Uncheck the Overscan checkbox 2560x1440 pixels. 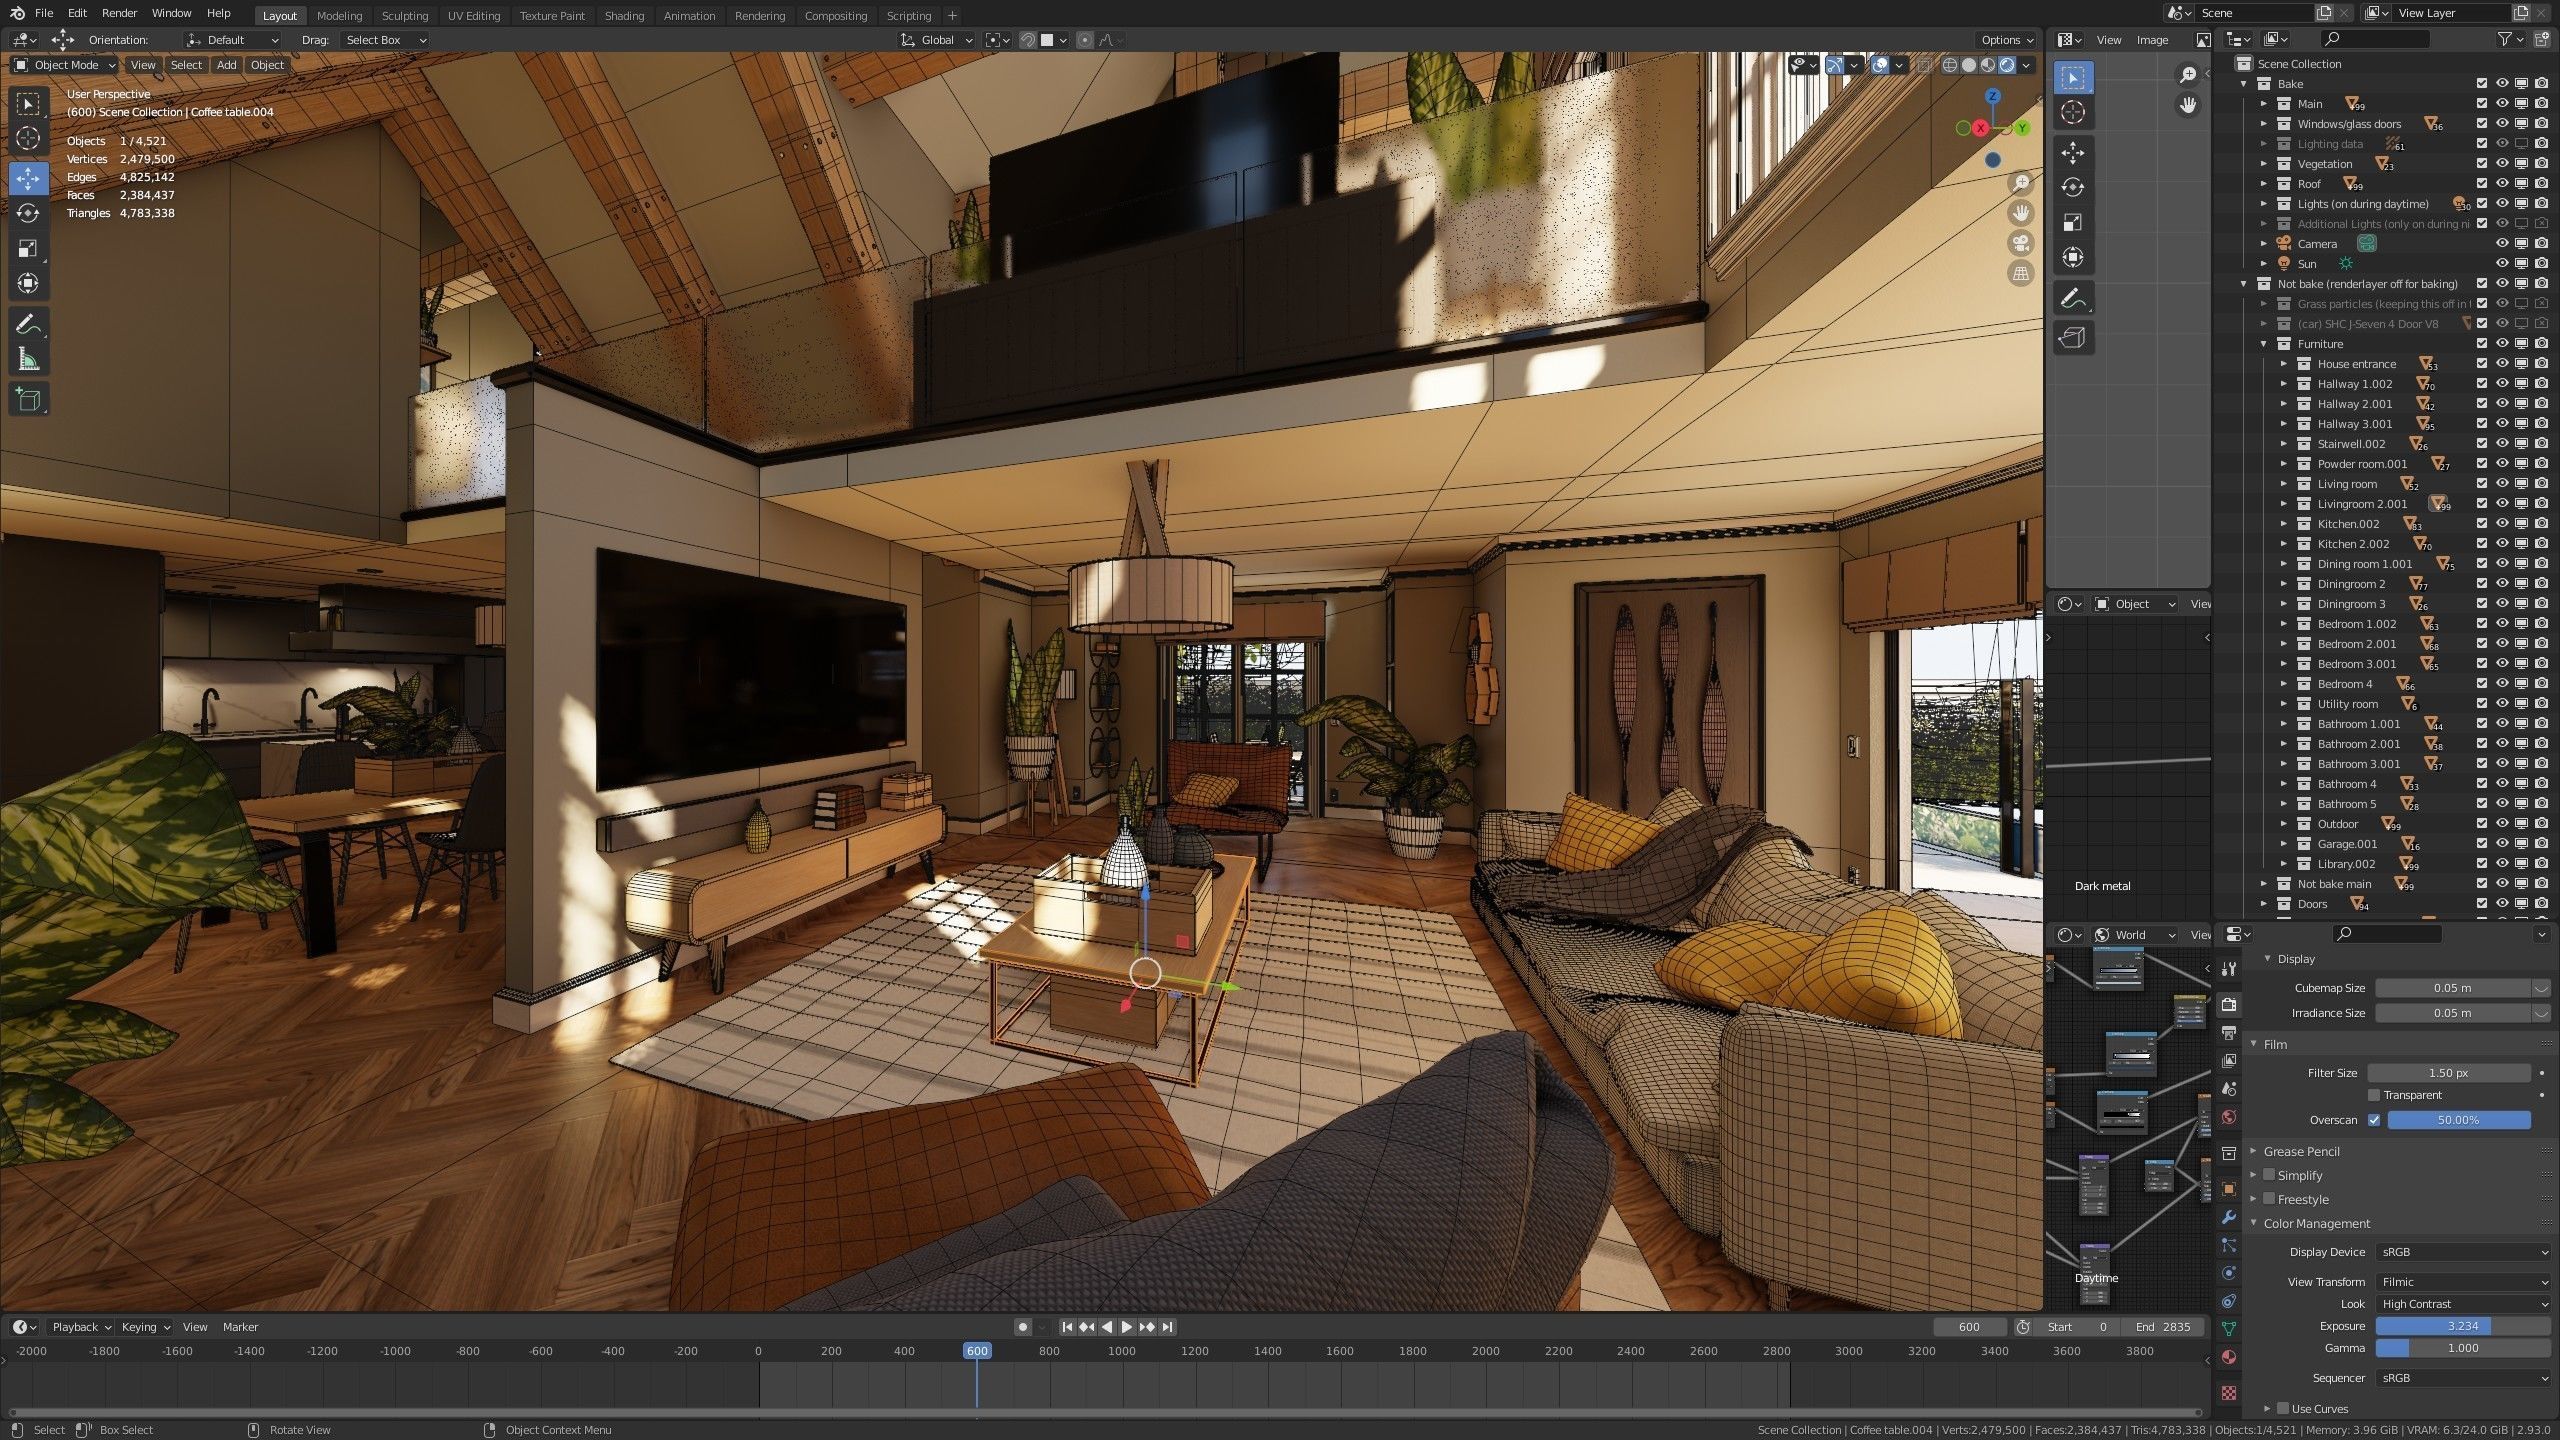(x=2374, y=1120)
